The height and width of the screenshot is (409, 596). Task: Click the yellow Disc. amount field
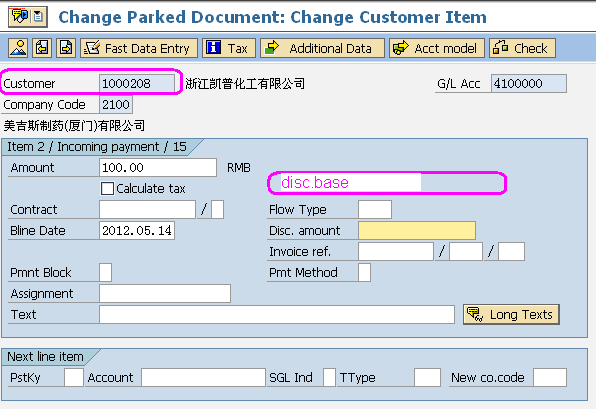[x=417, y=231]
